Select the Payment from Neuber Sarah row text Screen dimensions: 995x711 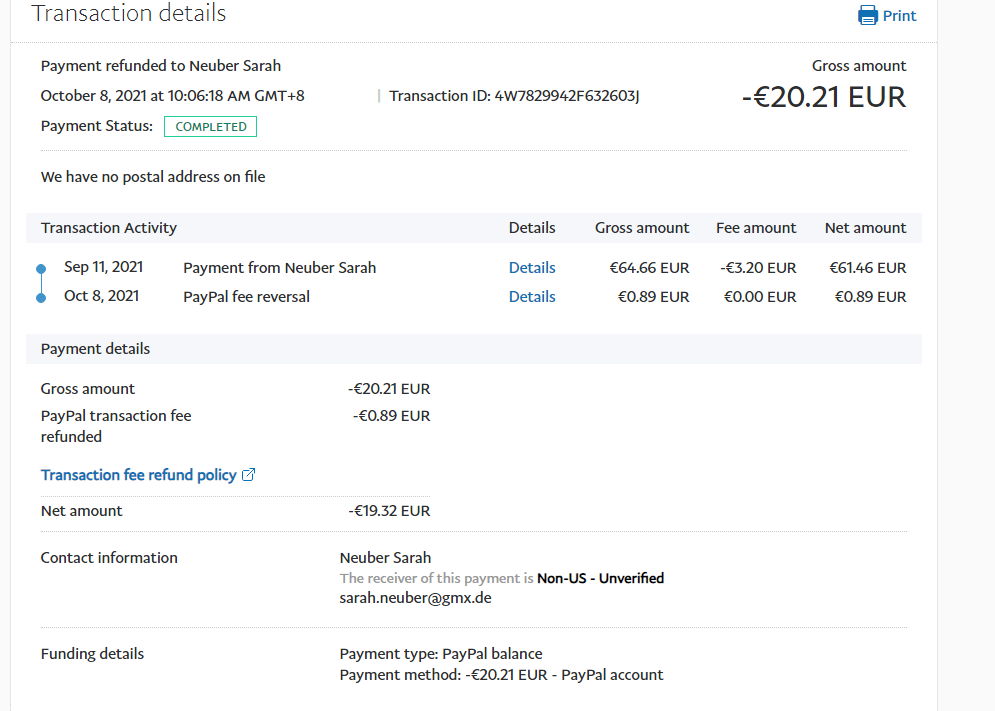[x=279, y=268]
